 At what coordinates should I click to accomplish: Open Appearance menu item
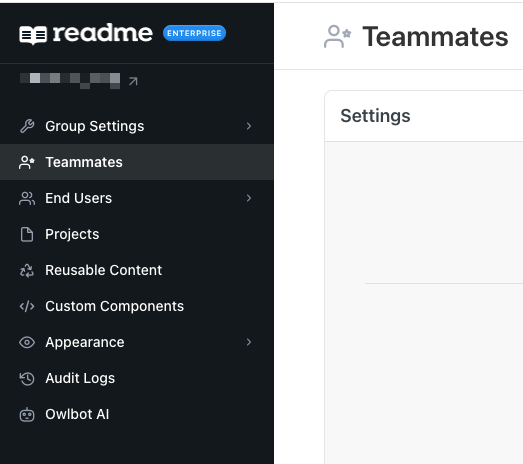137,342
